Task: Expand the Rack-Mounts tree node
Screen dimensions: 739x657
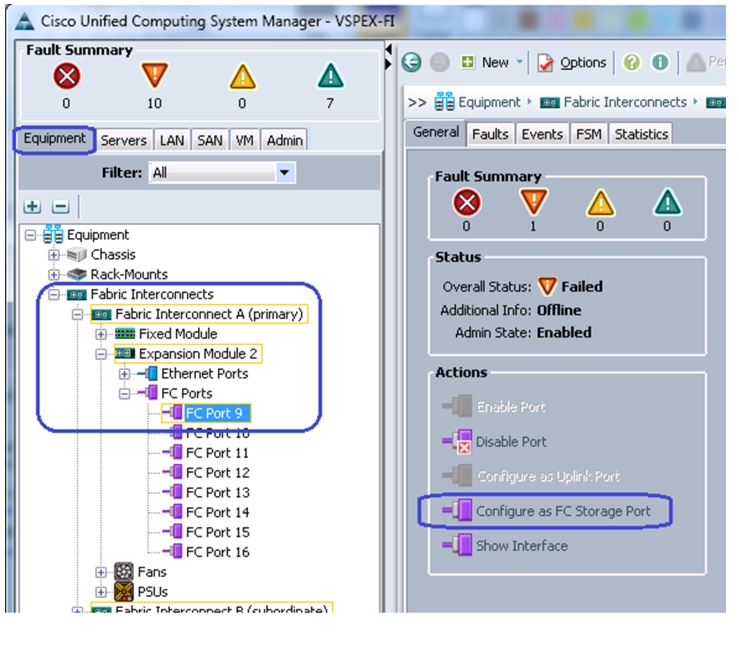Action: pos(54,274)
